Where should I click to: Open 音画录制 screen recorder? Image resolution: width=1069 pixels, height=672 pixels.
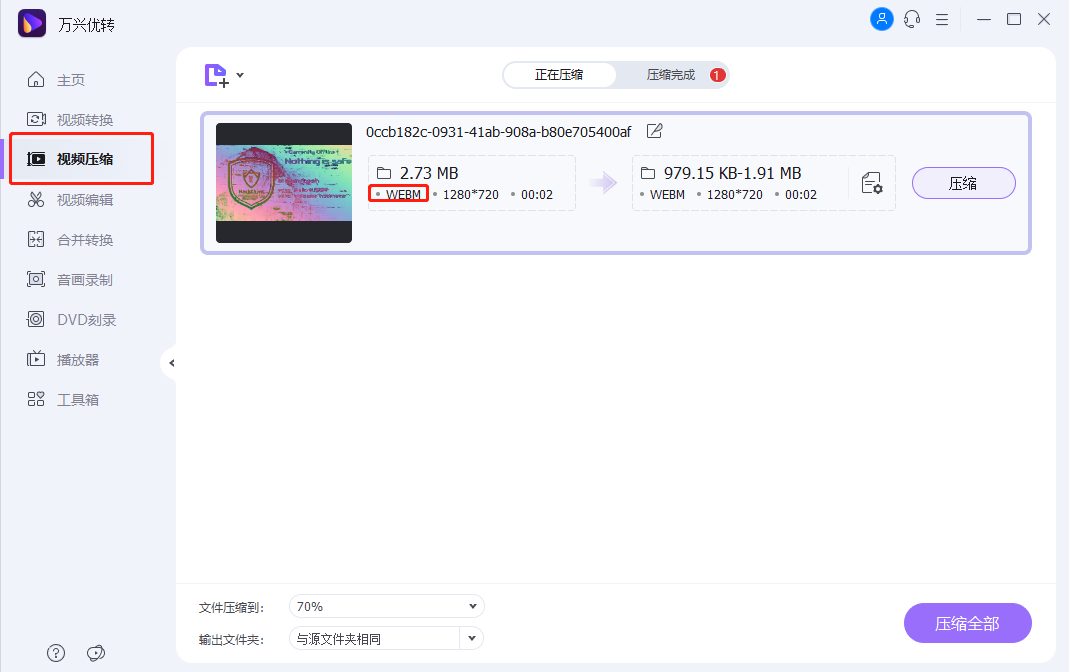[85, 280]
